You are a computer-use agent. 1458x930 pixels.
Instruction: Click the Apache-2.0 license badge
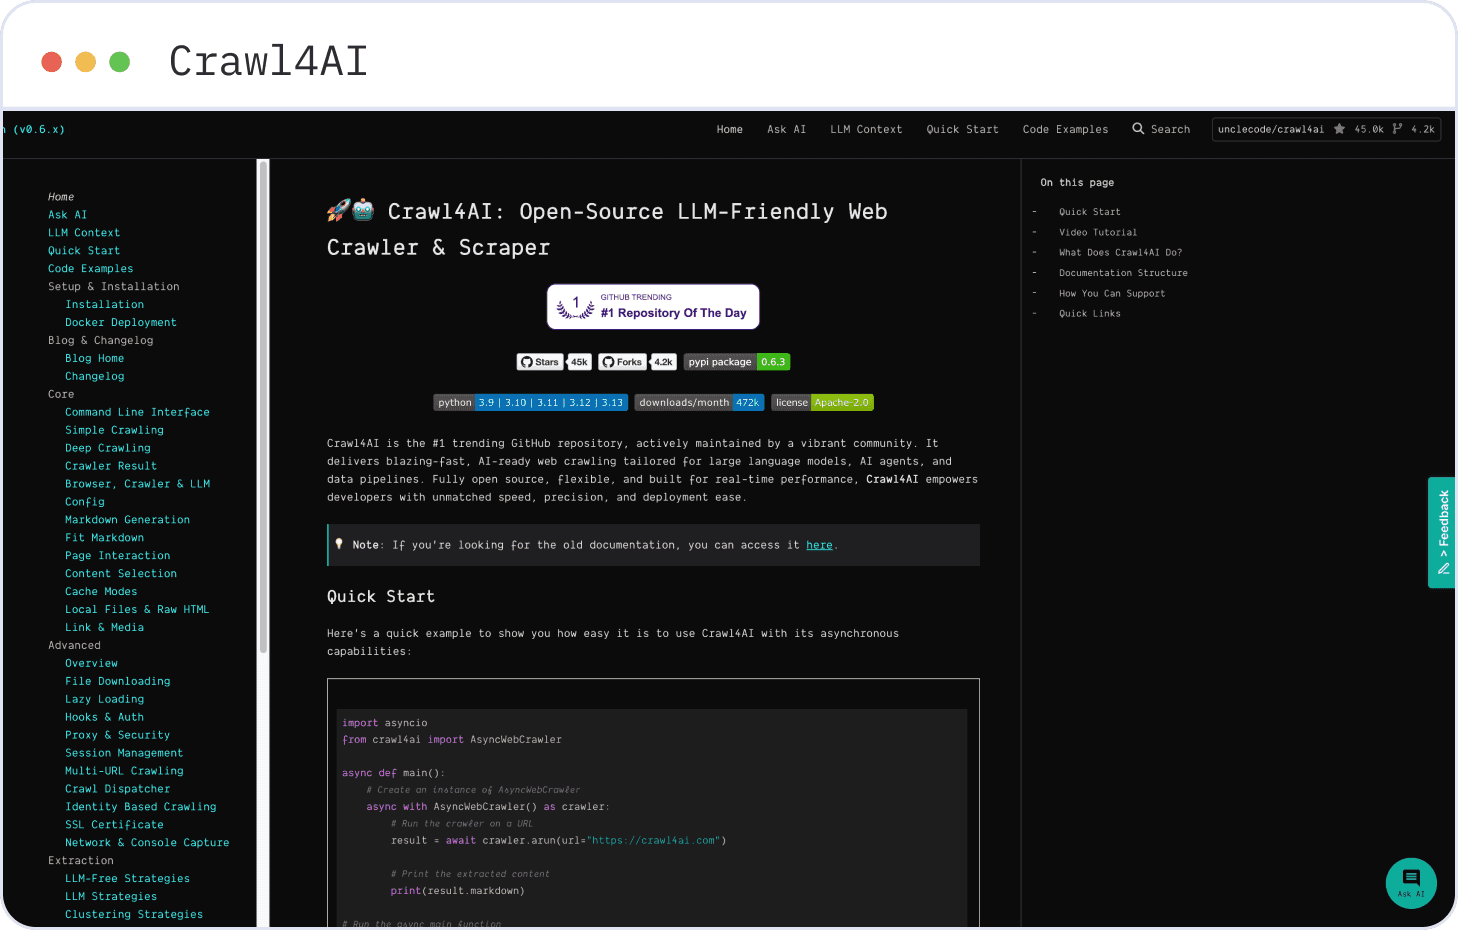(x=822, y=403)
